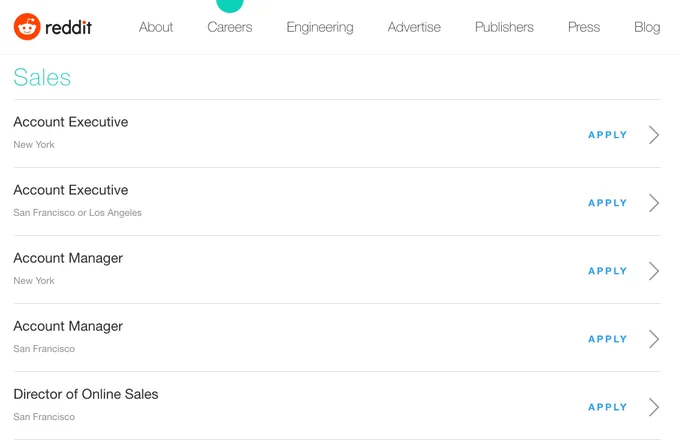
Task: Click the reddit wordmark text logo
Action: tap(69, 27)
